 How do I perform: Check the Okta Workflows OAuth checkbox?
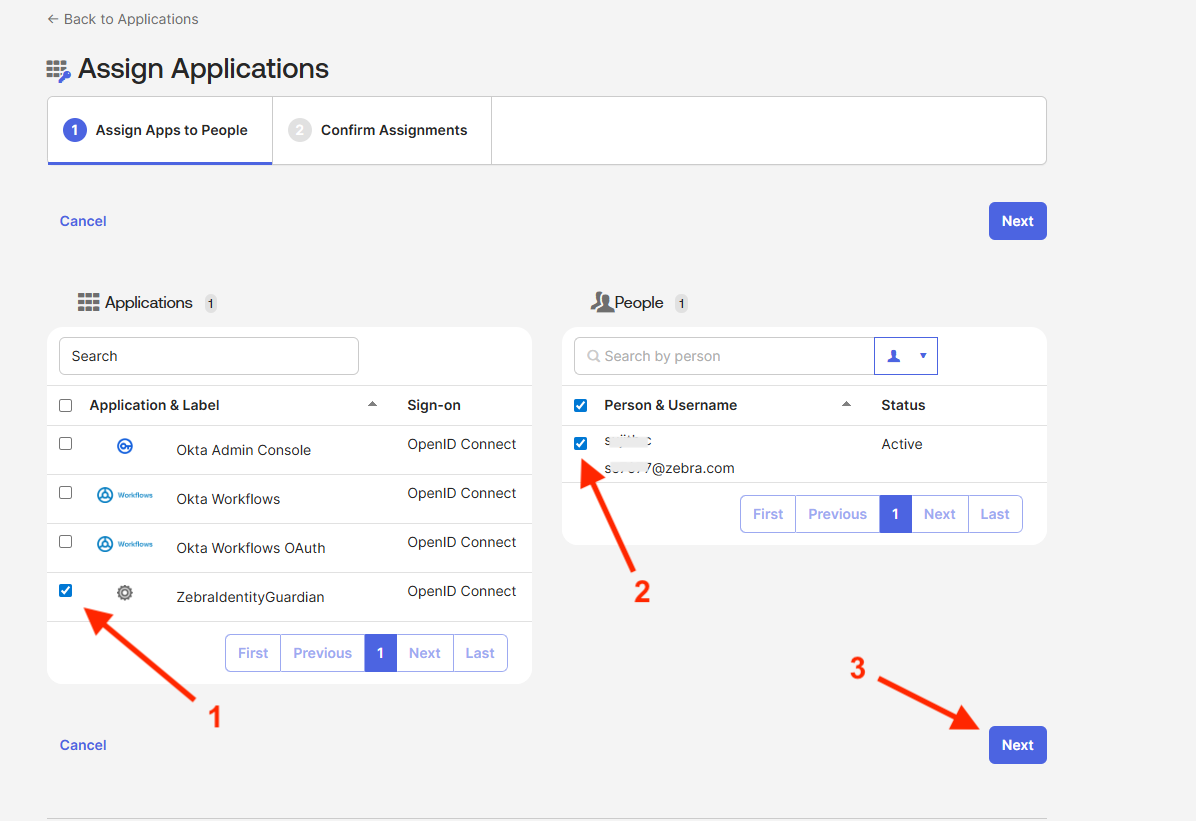point(66,542)
